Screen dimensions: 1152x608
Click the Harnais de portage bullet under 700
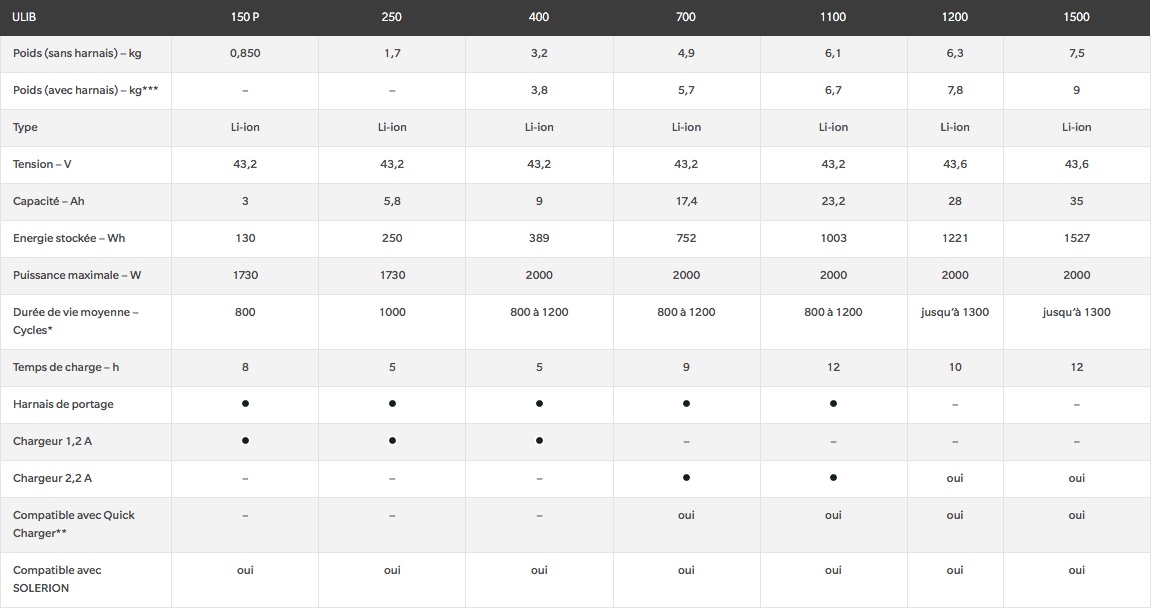click(x=686, y=404)
